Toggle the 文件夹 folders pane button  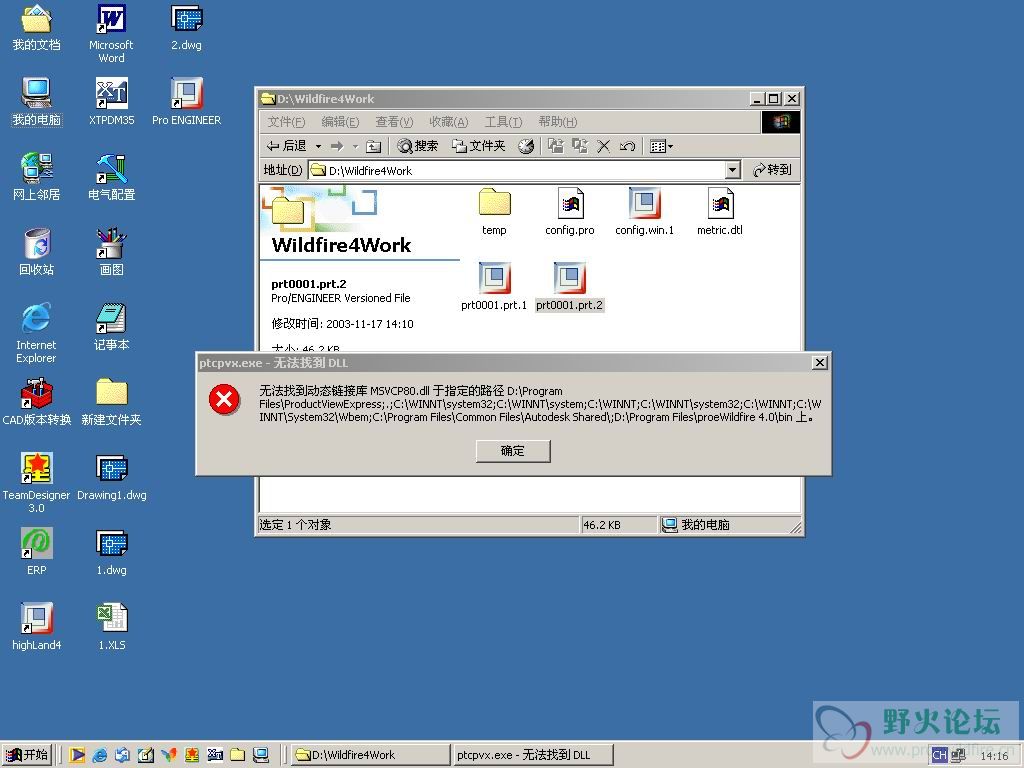(479, 146)
